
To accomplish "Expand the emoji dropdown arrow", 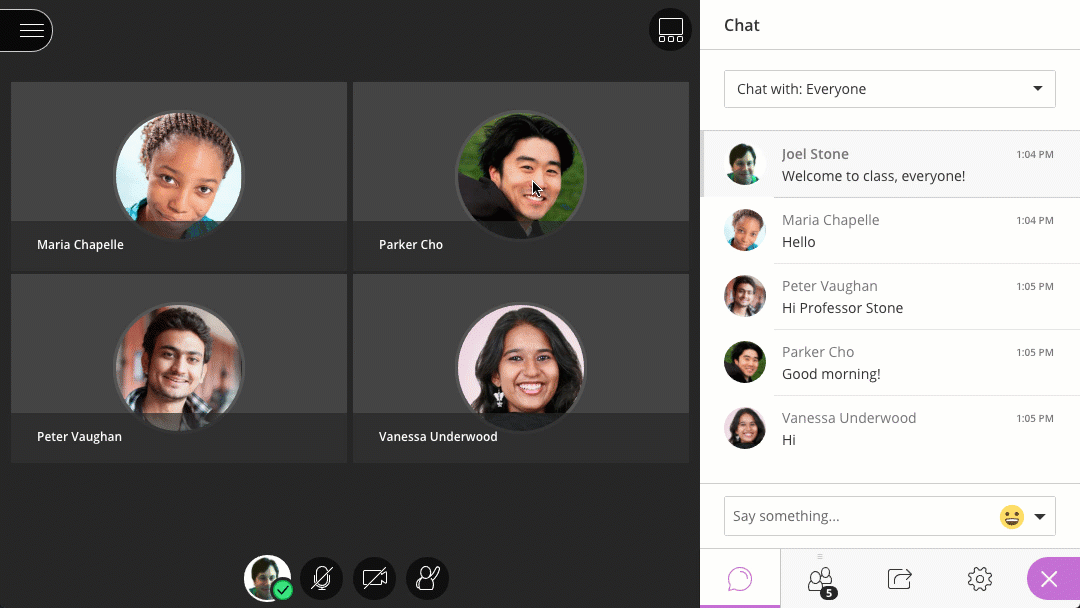I will (1040, 516).
